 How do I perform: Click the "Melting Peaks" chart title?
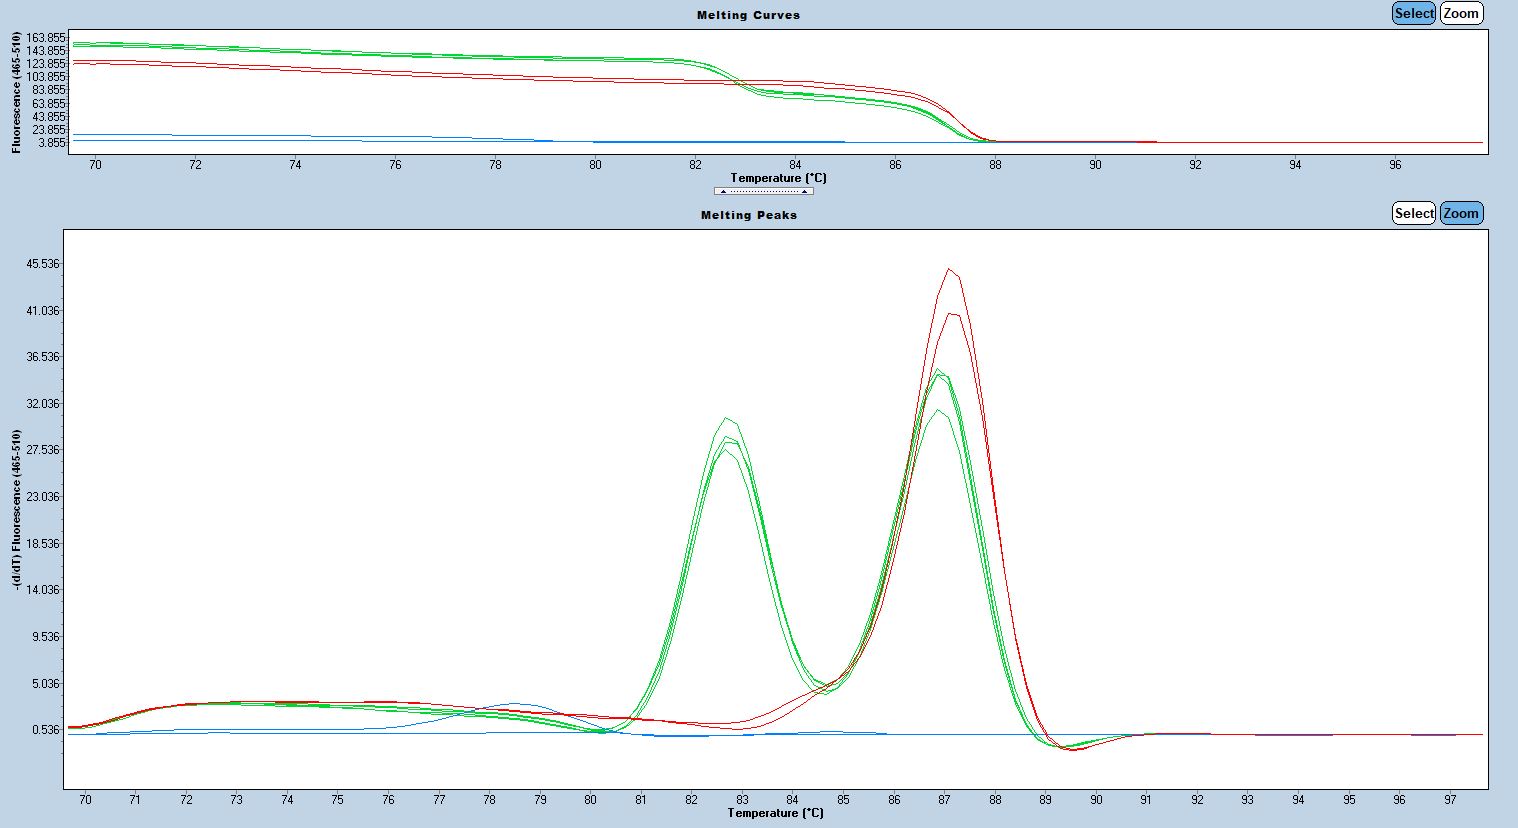(x=749, y=215)
